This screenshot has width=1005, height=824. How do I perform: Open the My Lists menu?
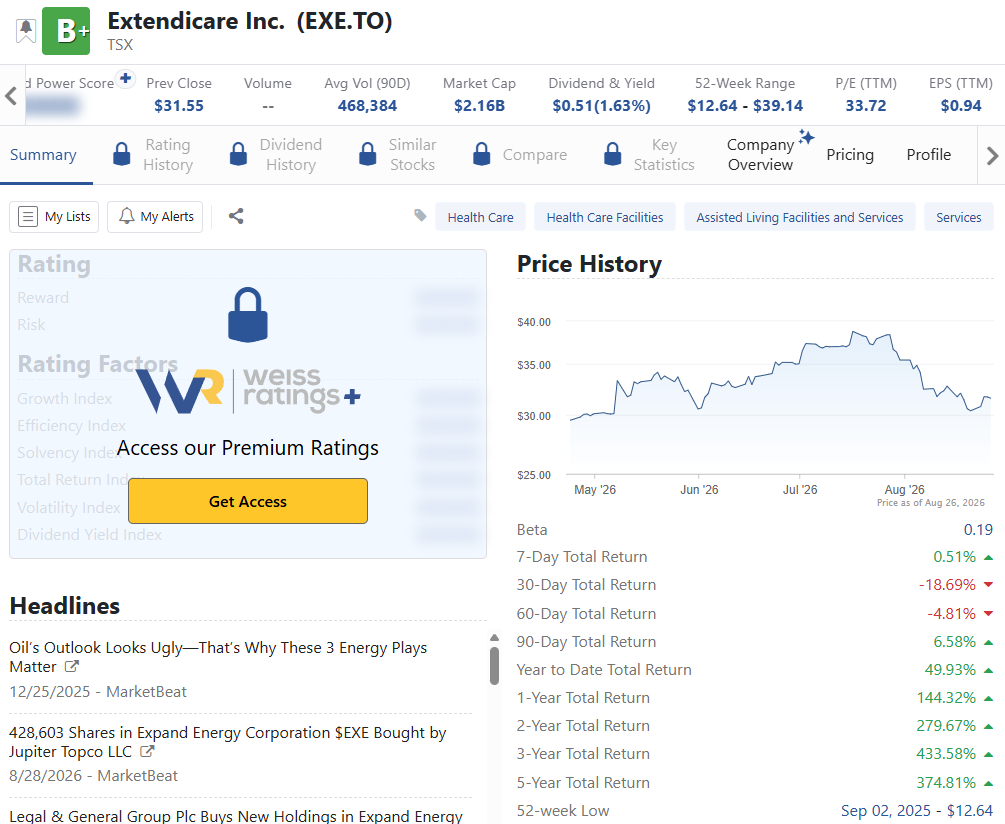coord(54,217)
